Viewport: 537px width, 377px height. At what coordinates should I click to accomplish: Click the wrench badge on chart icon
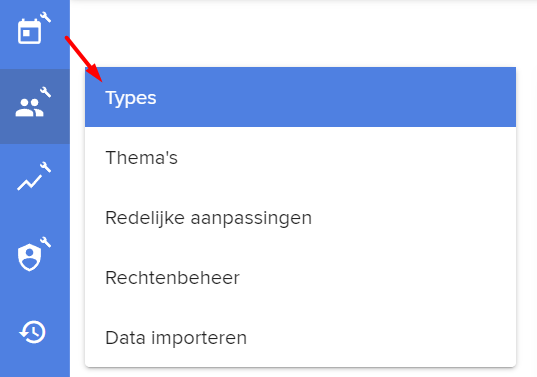[46, 167]
